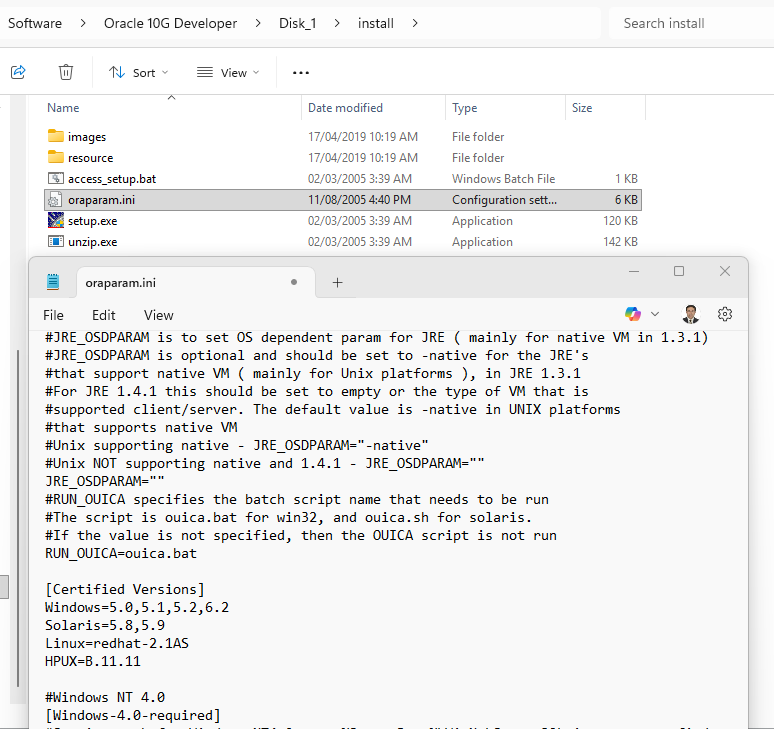
Task: Click the user account profile picture
Action: pos(690,314)
